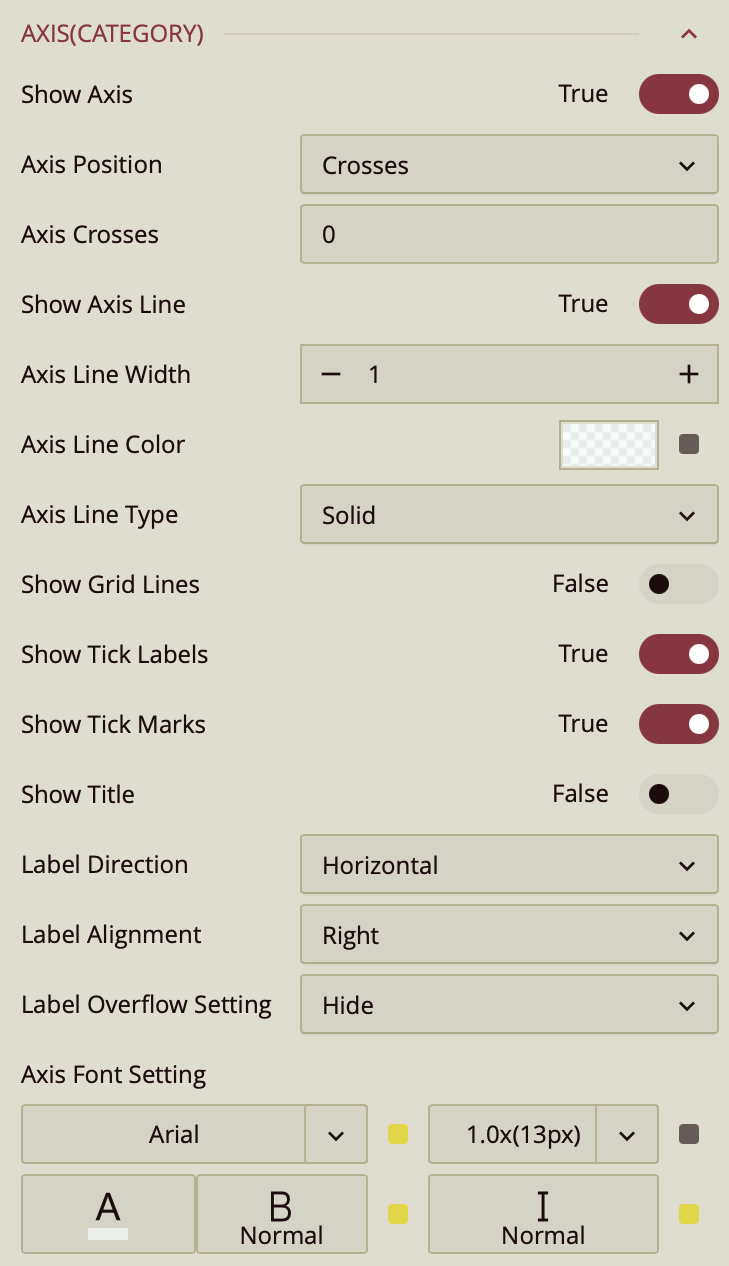
Task: Toggle the italic I Normal button
Action: coord(543,1214)
